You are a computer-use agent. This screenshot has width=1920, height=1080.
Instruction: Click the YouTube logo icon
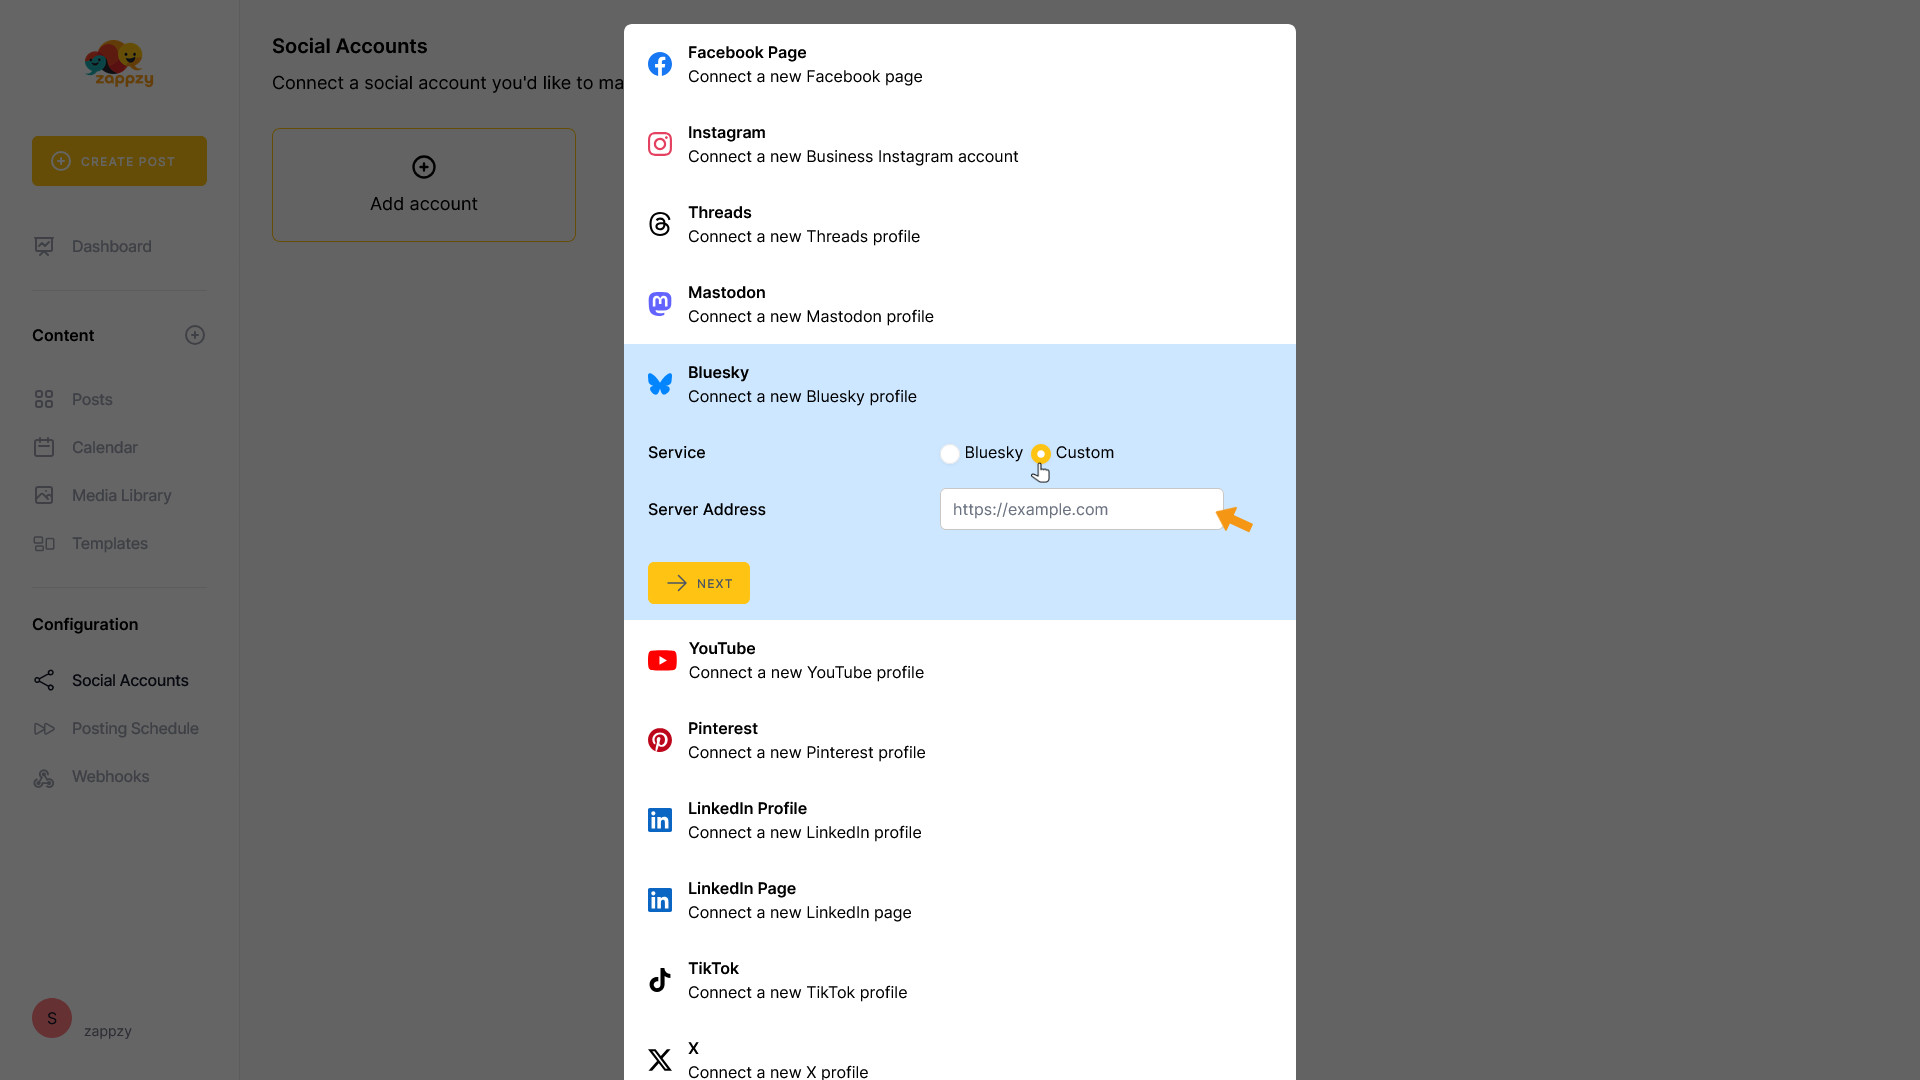[662, 660]
